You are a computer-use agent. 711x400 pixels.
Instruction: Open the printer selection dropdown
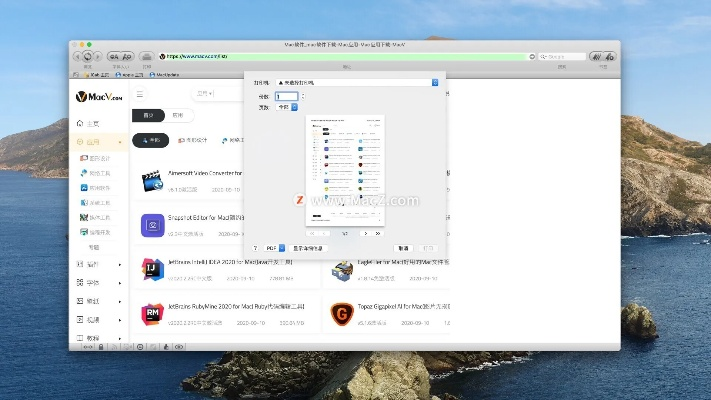click(x=357, y=82)
